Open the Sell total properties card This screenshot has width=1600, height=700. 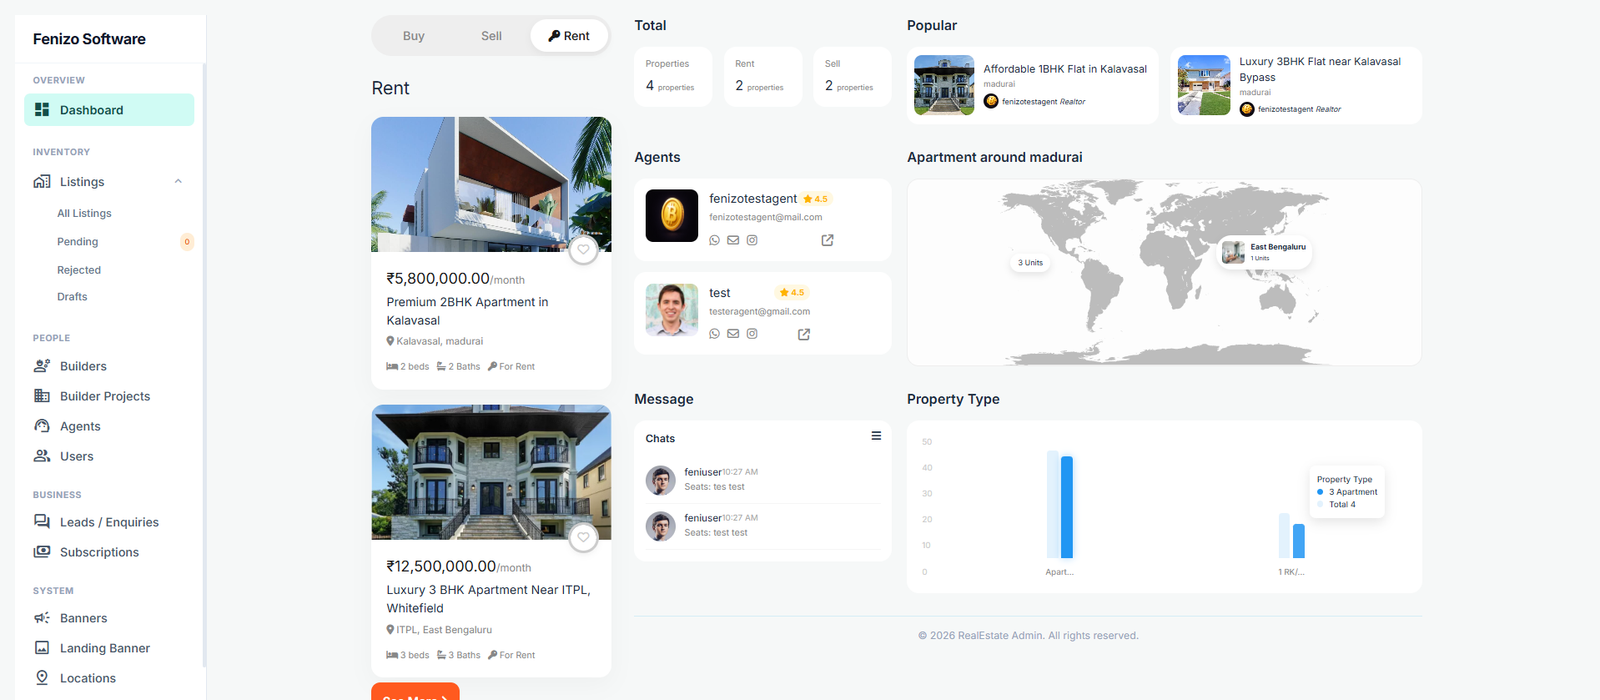[x=852, y=76]
